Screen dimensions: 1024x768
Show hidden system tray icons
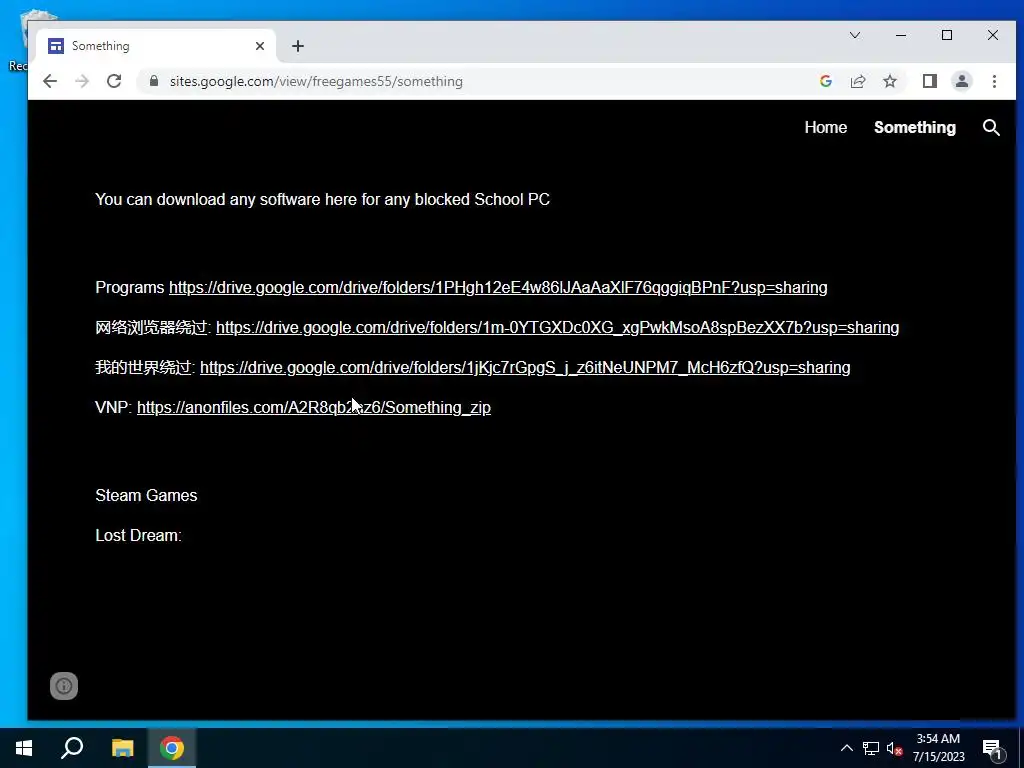(846, 748)
